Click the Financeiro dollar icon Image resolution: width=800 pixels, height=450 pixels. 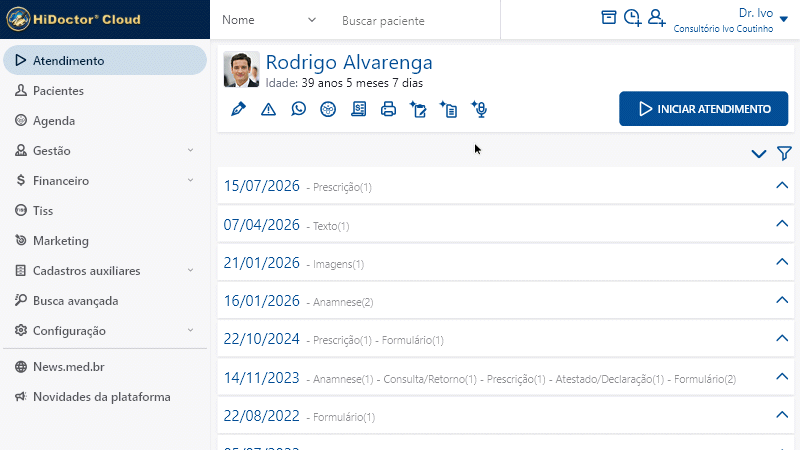point(20,180)
